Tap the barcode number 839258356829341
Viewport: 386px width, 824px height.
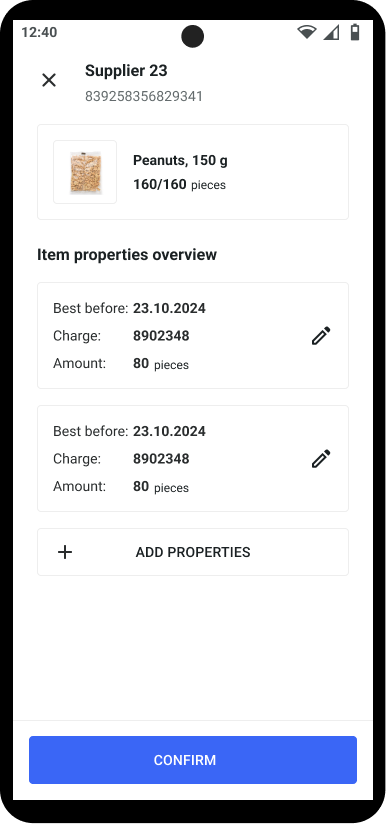point(144,97)
